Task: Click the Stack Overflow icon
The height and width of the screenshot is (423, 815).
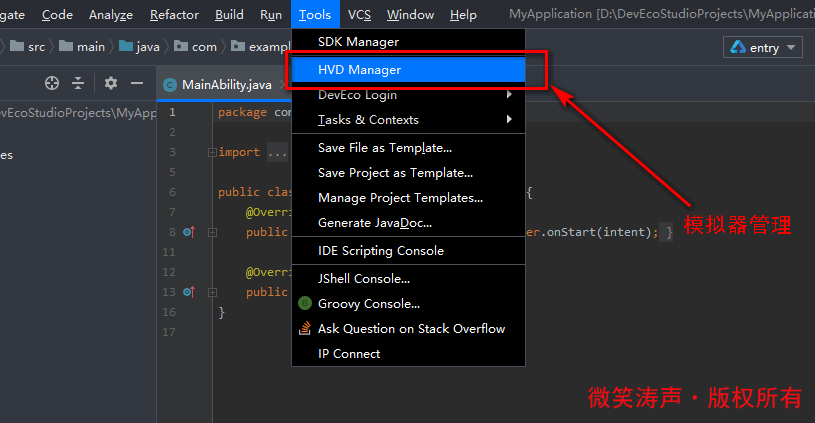Action: (x=305, y=328)
